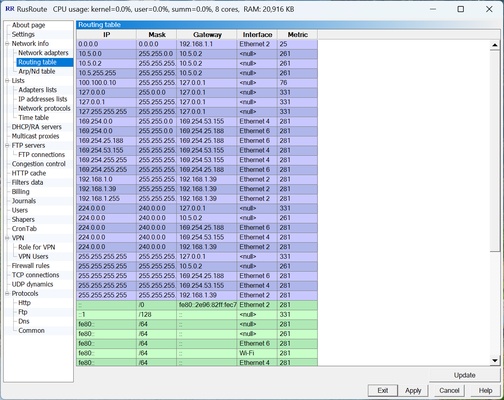This screenshot has height=400, width=504.
Task: Select CronTab in the tree
Action: 24,229
